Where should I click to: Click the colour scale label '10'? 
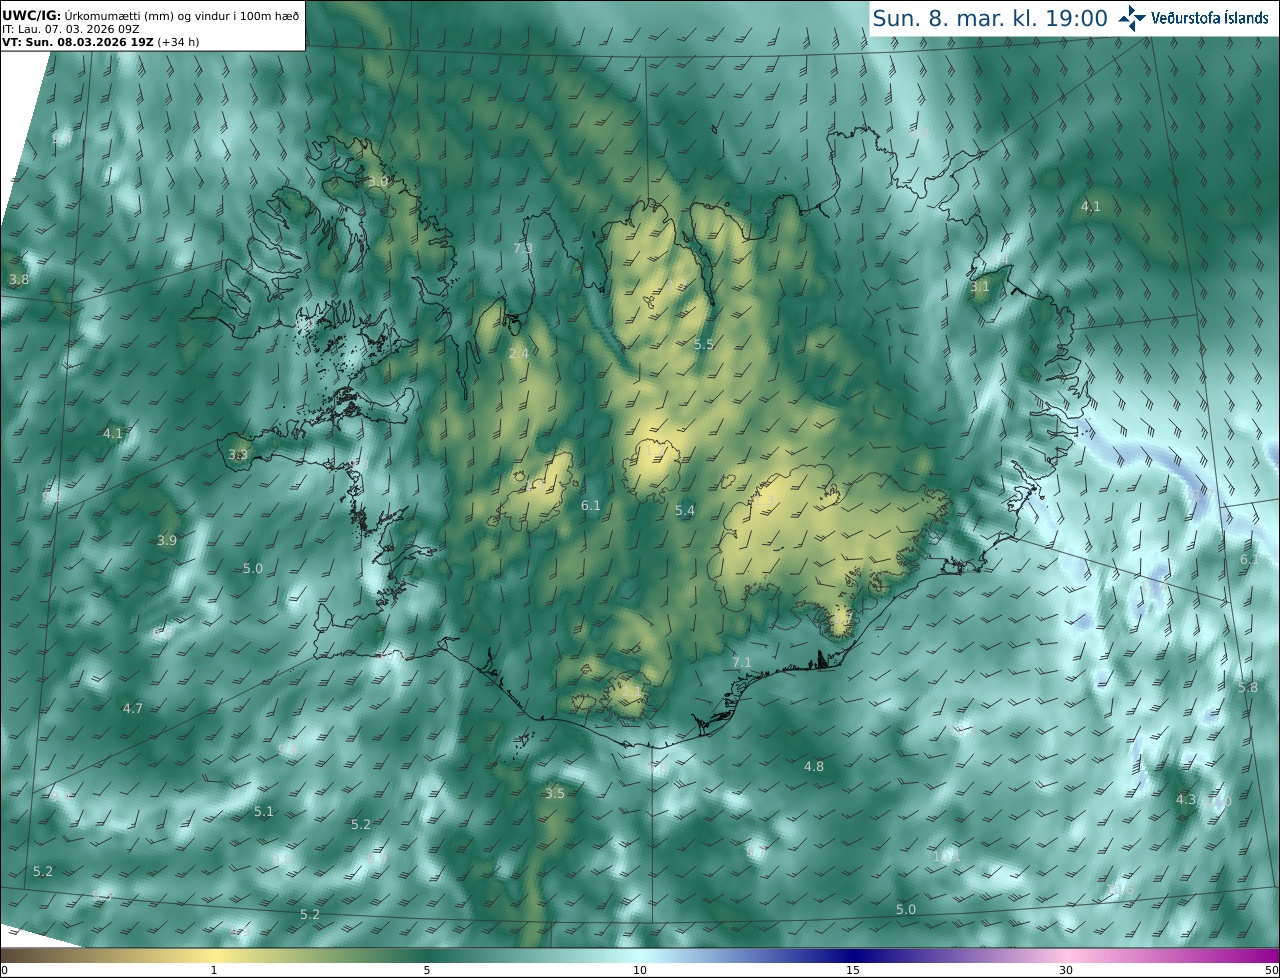pos(640,970)
